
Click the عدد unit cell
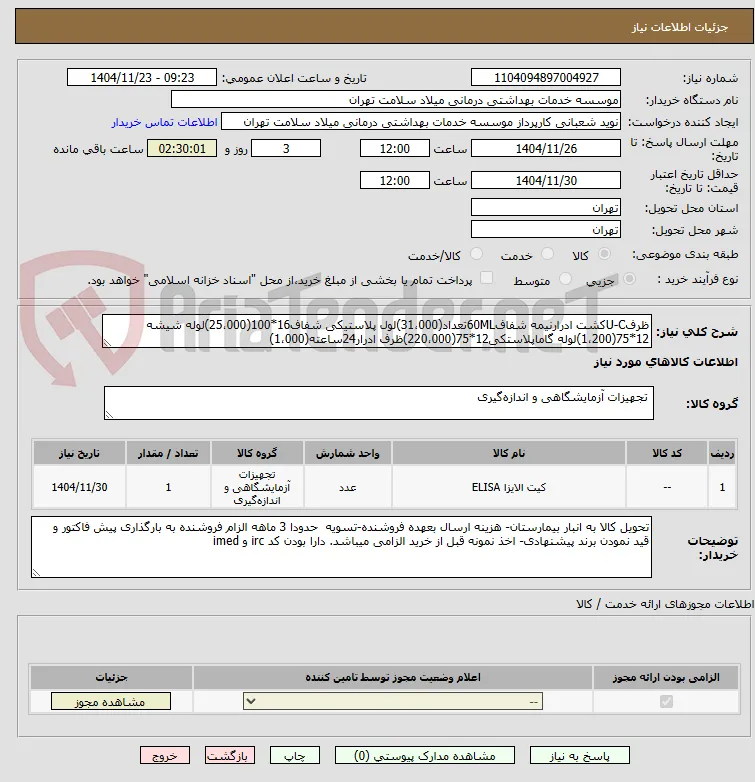(348, 487)
